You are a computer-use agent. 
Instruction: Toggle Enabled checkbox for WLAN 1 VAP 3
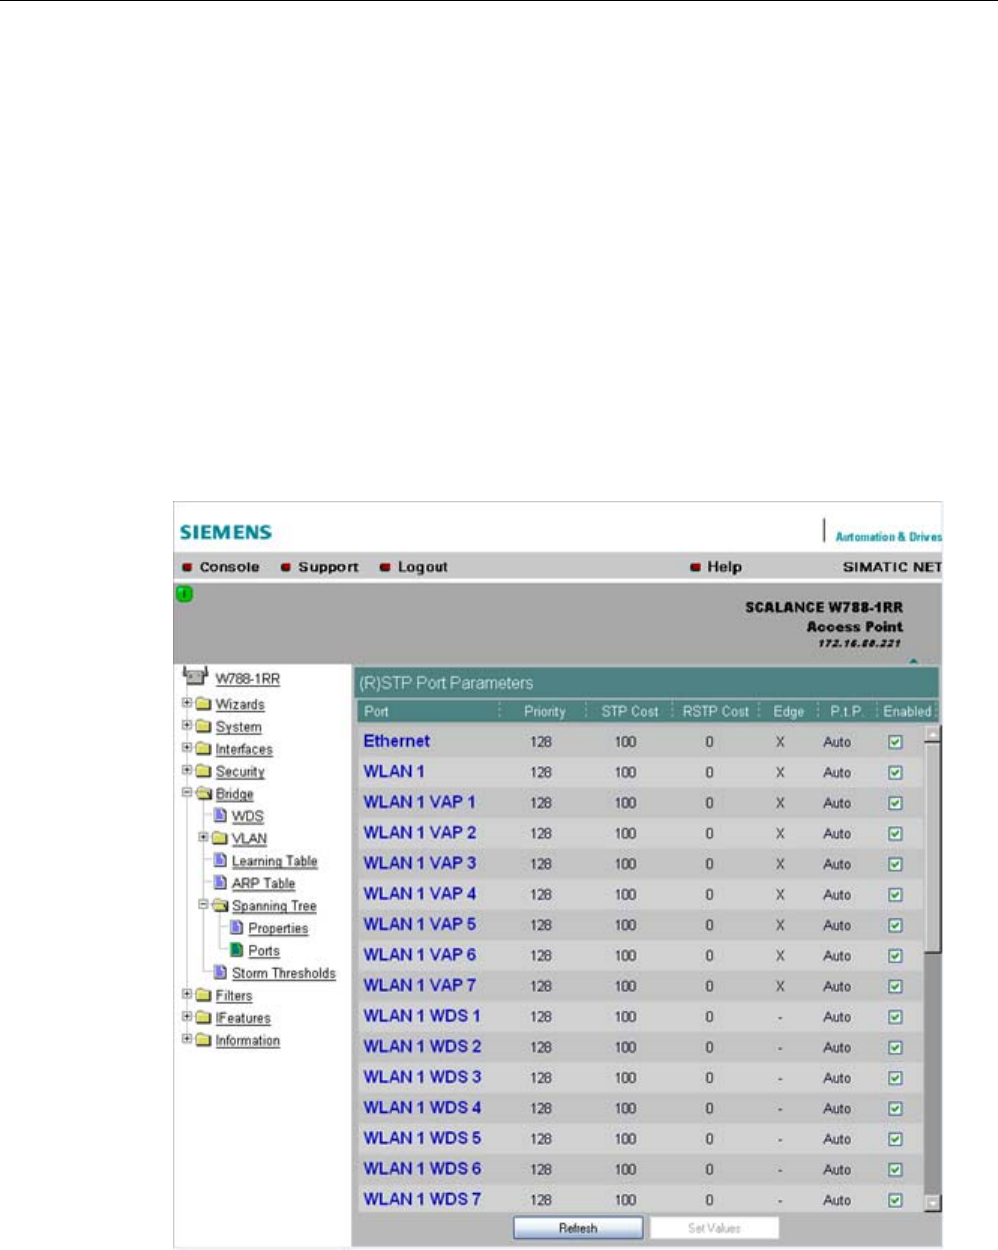pyautogui.click(x=895, y=864)
